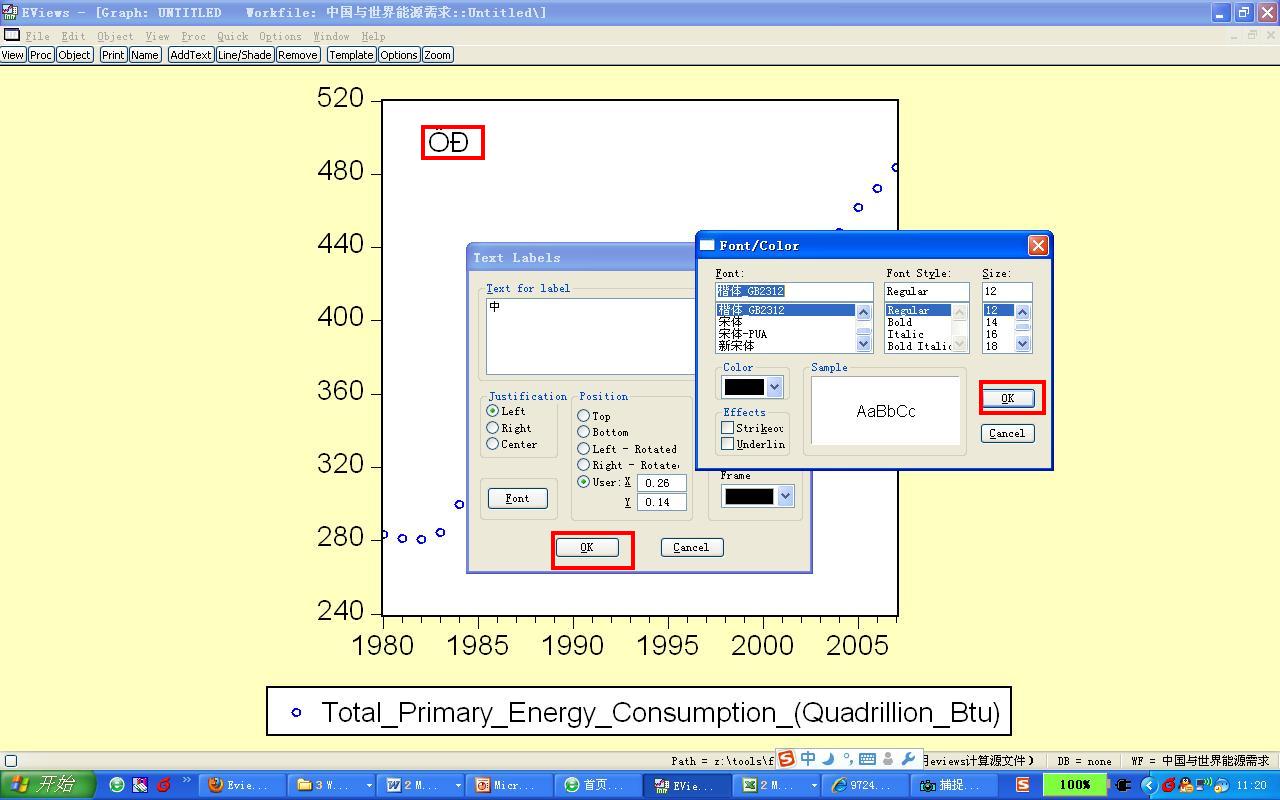This screenshot has height=800, width=1280.
Task: Select Top position radio button
Action: [583, 416]
